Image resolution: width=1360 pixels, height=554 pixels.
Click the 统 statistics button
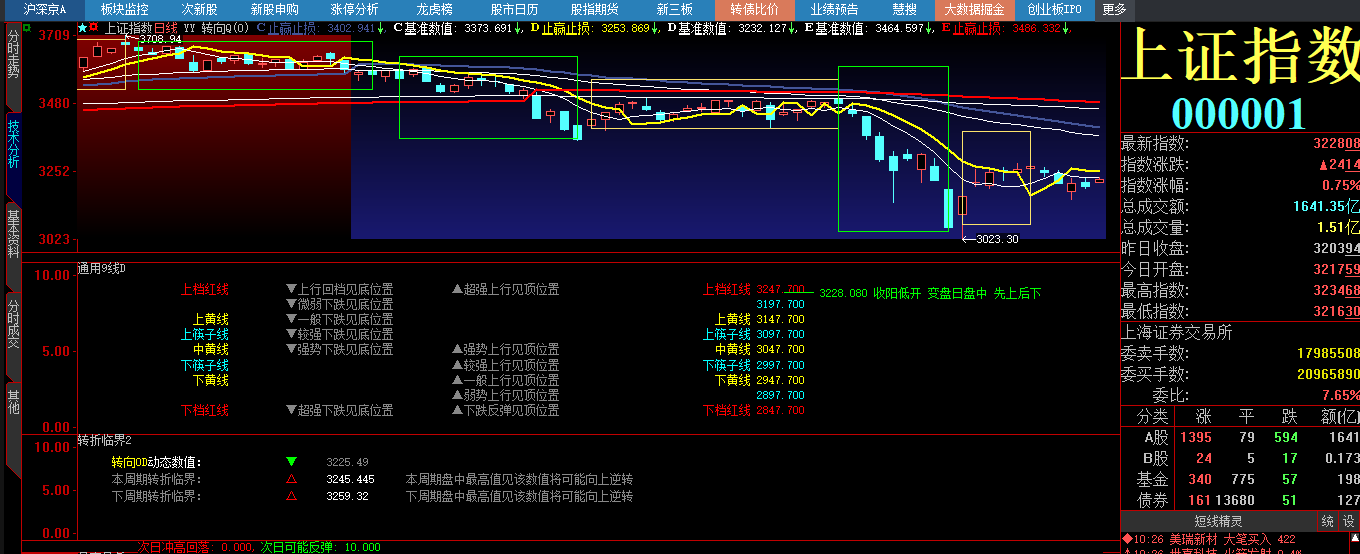coord(1327,521)
